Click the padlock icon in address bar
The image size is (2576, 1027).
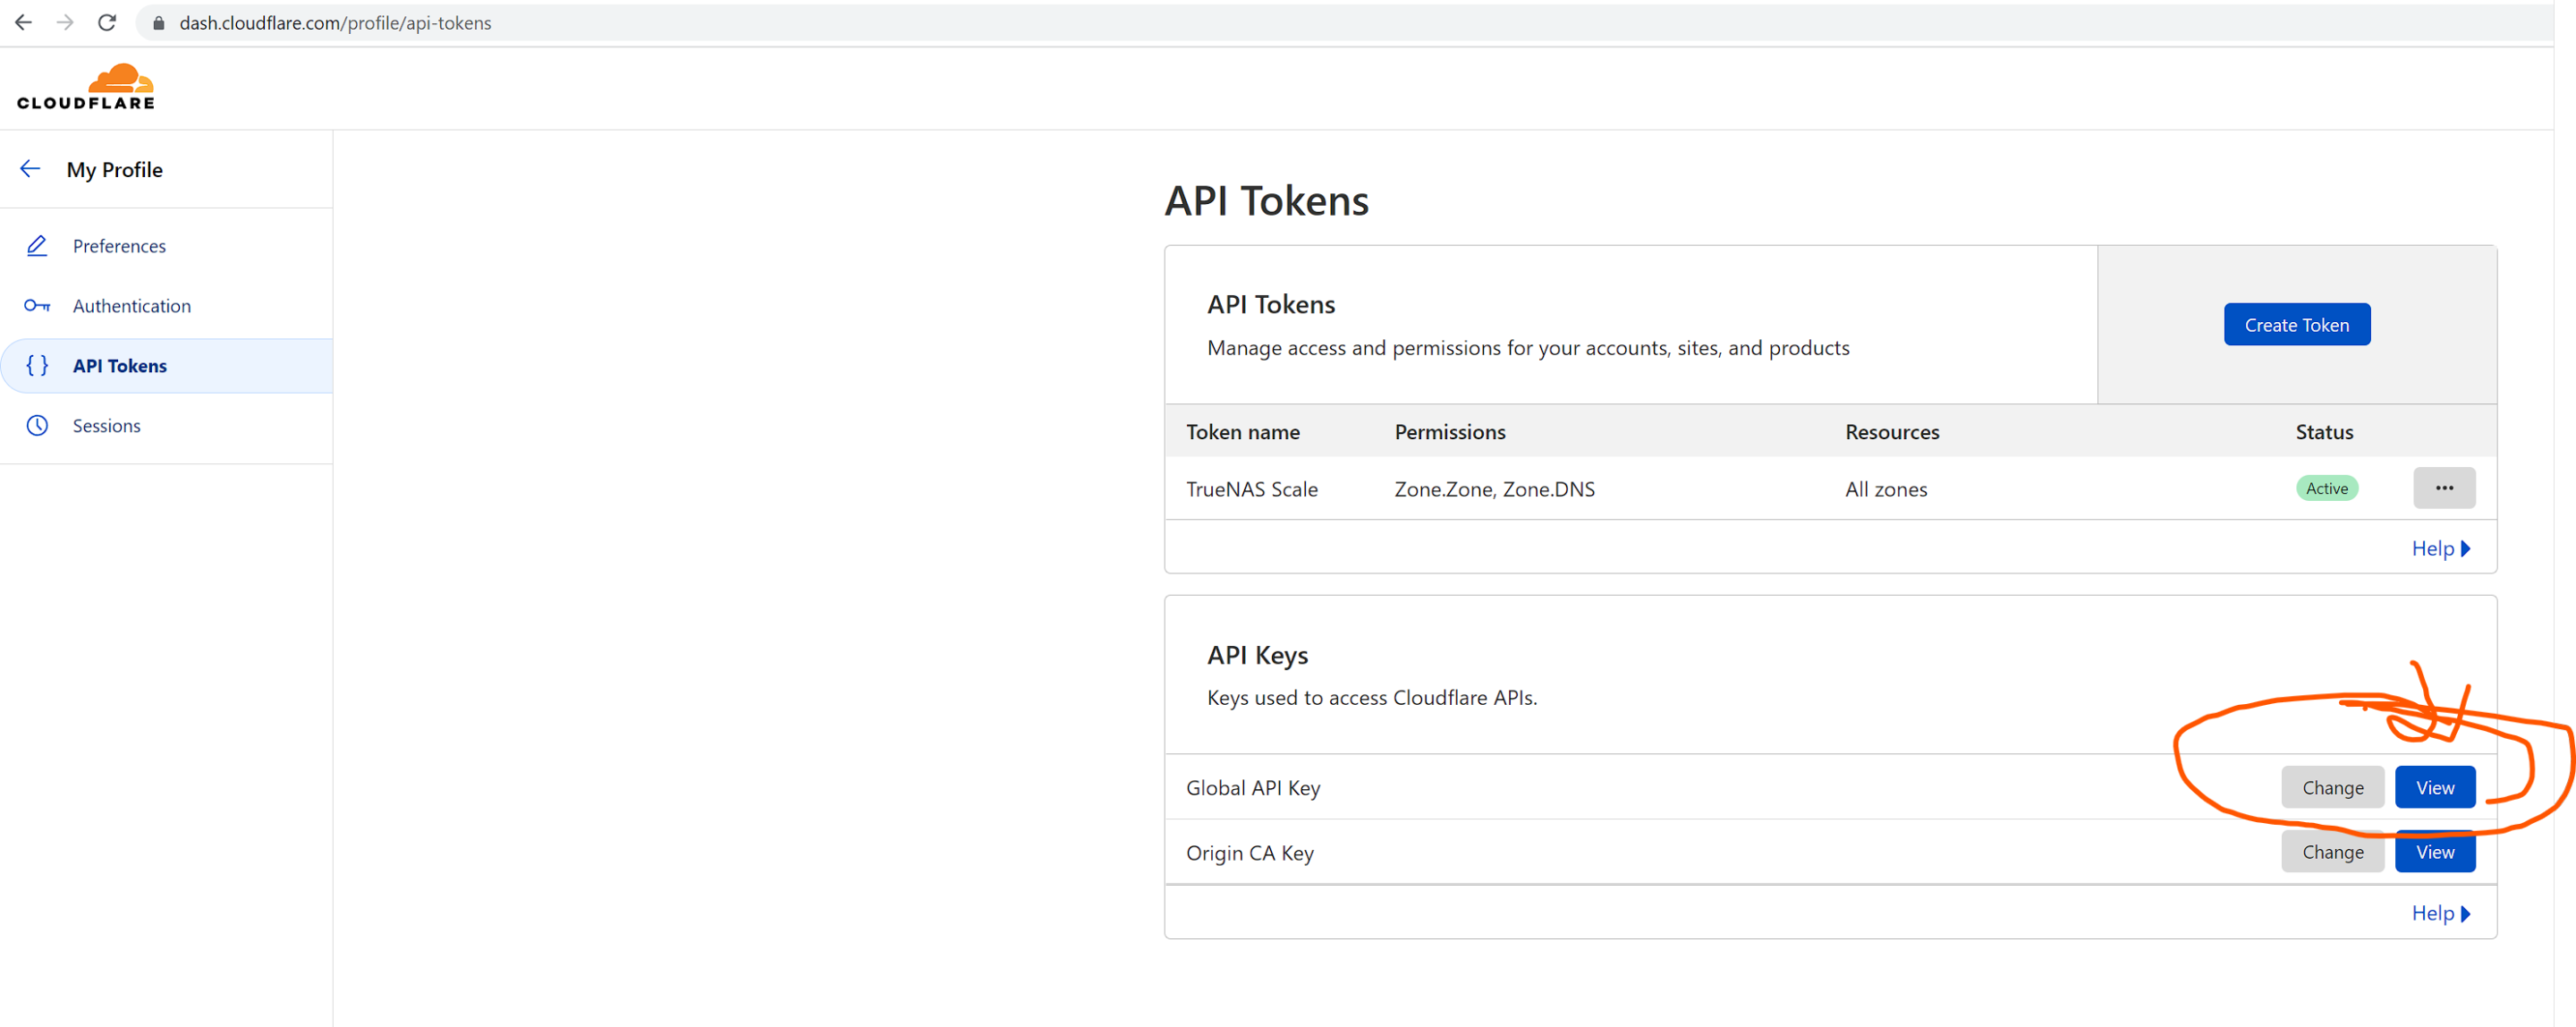pos(158,23)
